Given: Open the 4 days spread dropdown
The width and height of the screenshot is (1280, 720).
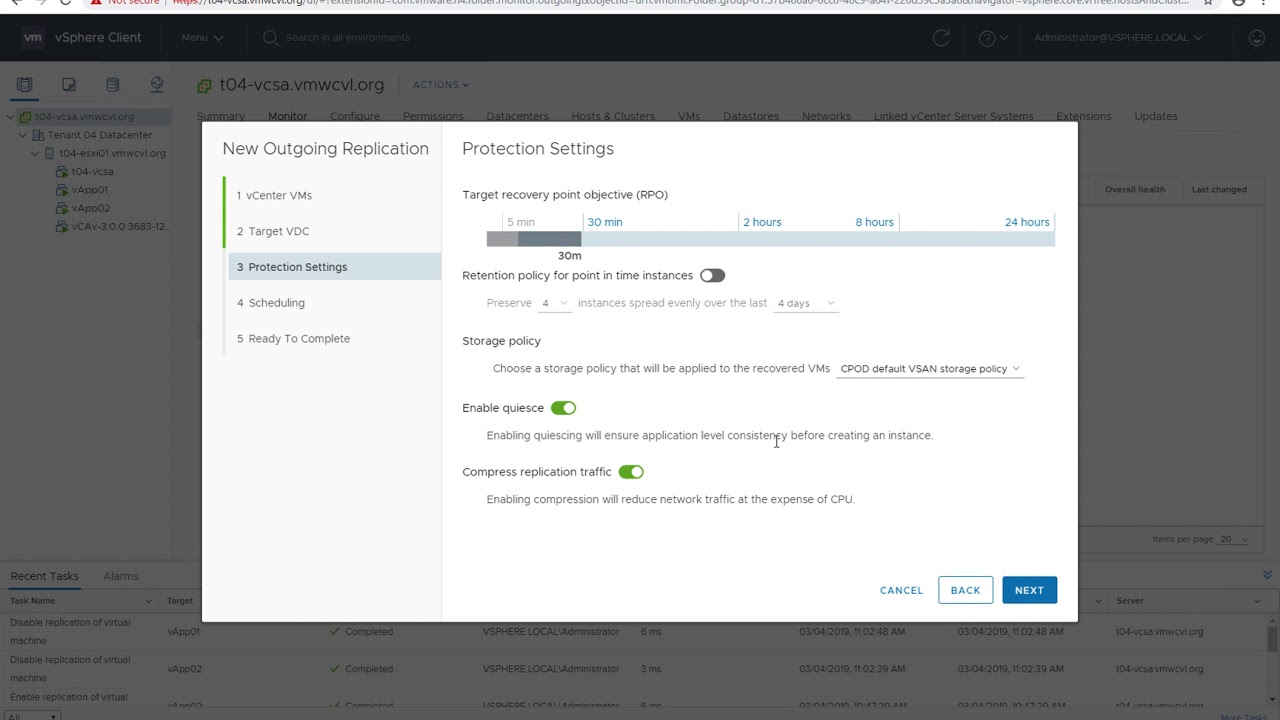Looking at the screenshot, I should tap(805, 303).
